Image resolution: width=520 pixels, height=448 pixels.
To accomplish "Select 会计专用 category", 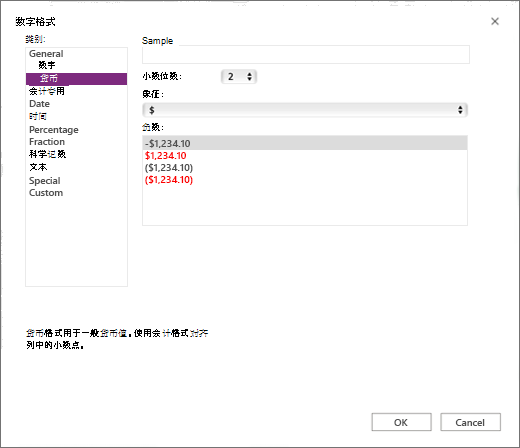I will [47, 91].
